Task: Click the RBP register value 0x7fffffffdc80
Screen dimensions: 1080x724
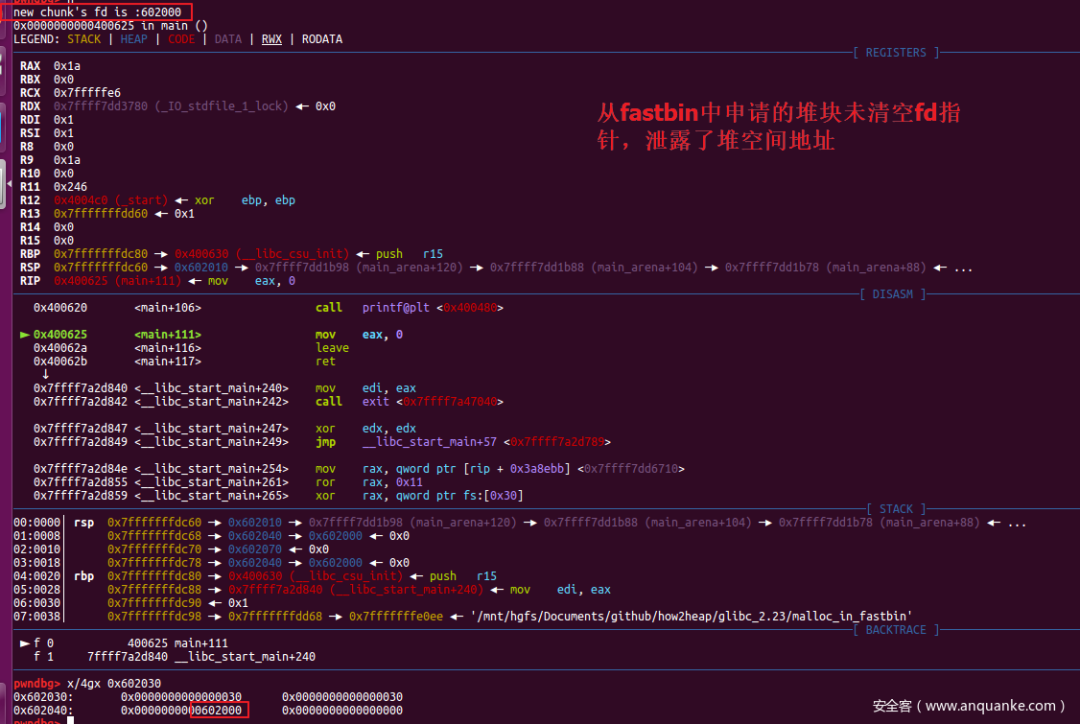Action: (101, 254)
